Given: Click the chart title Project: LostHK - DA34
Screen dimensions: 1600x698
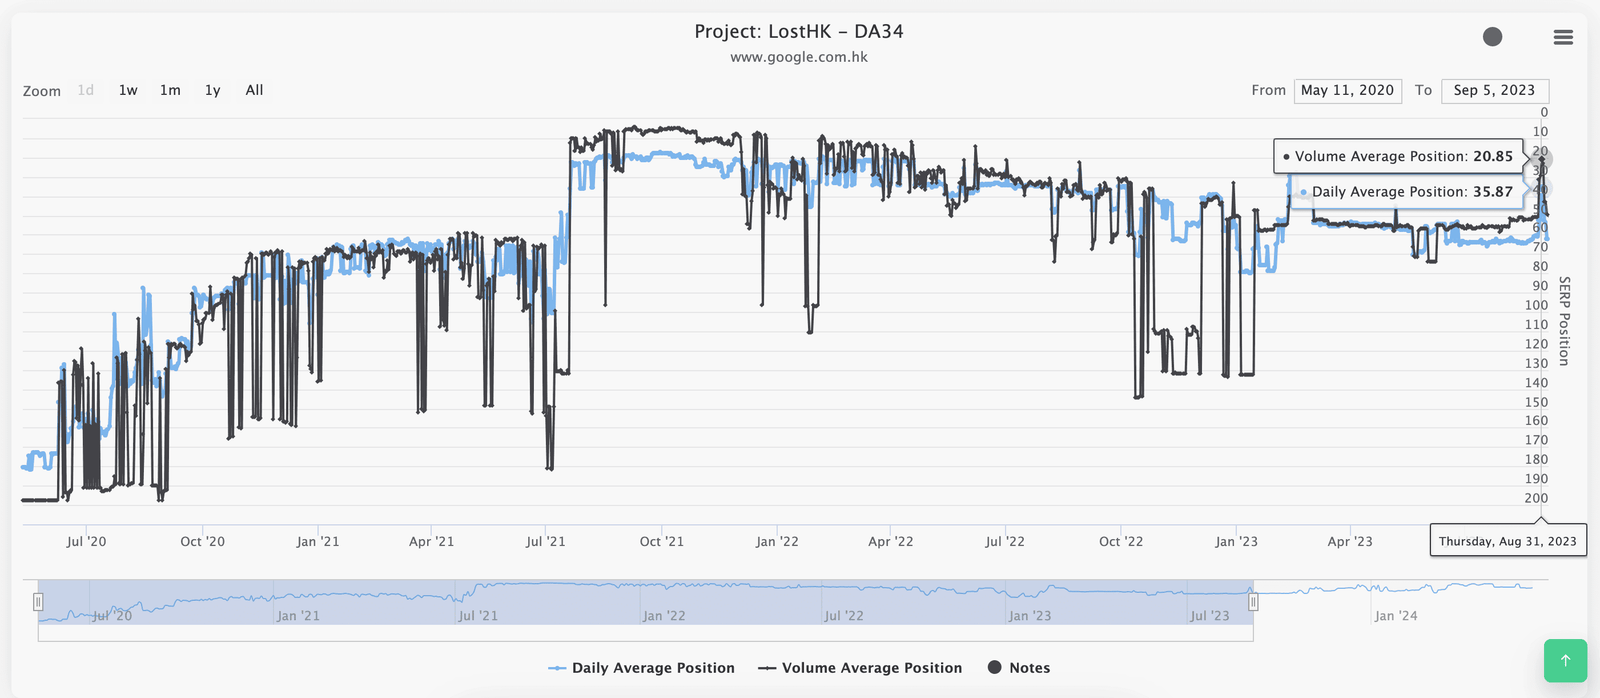Looking at the screenshot, I should pos(799,32).
